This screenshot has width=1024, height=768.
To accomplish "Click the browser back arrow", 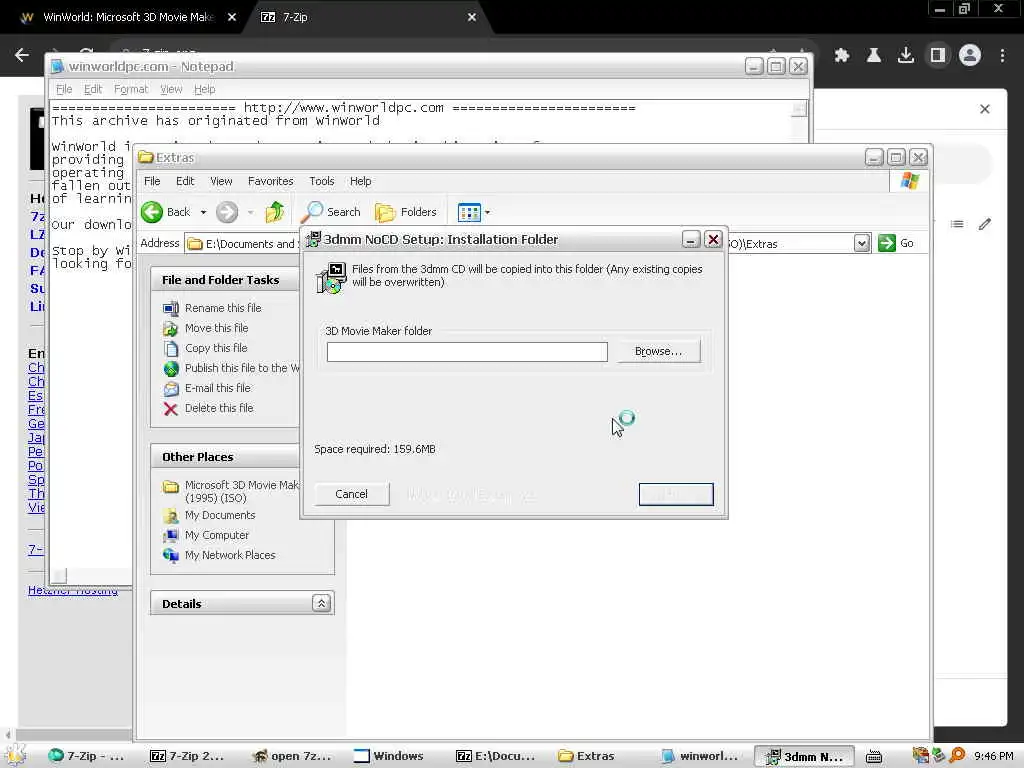I will point(22,56).
